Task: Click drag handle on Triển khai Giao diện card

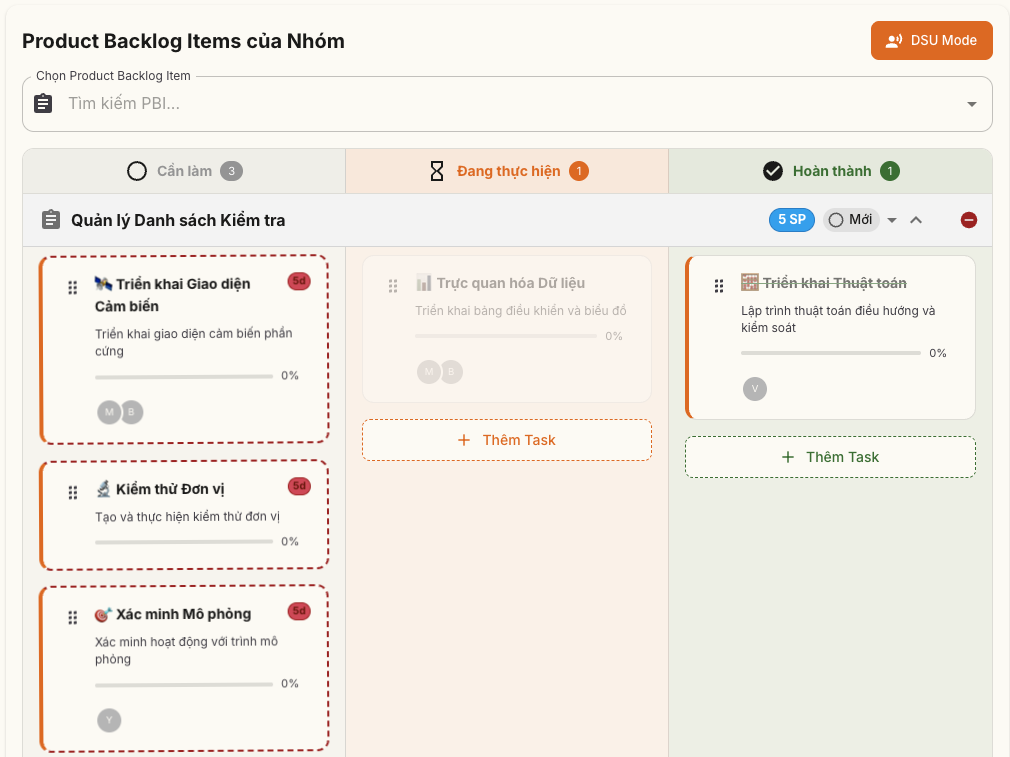Action: click(72, 287)
